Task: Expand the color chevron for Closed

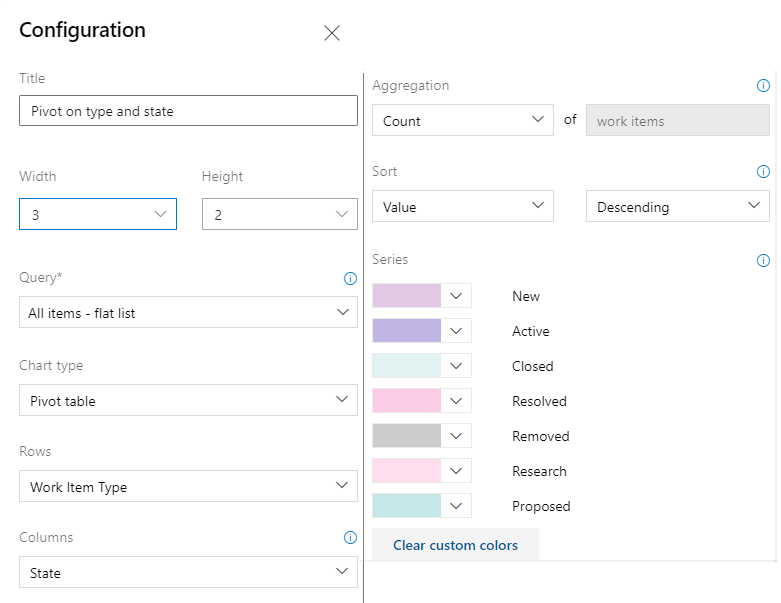Action: (x=456, y=365)
